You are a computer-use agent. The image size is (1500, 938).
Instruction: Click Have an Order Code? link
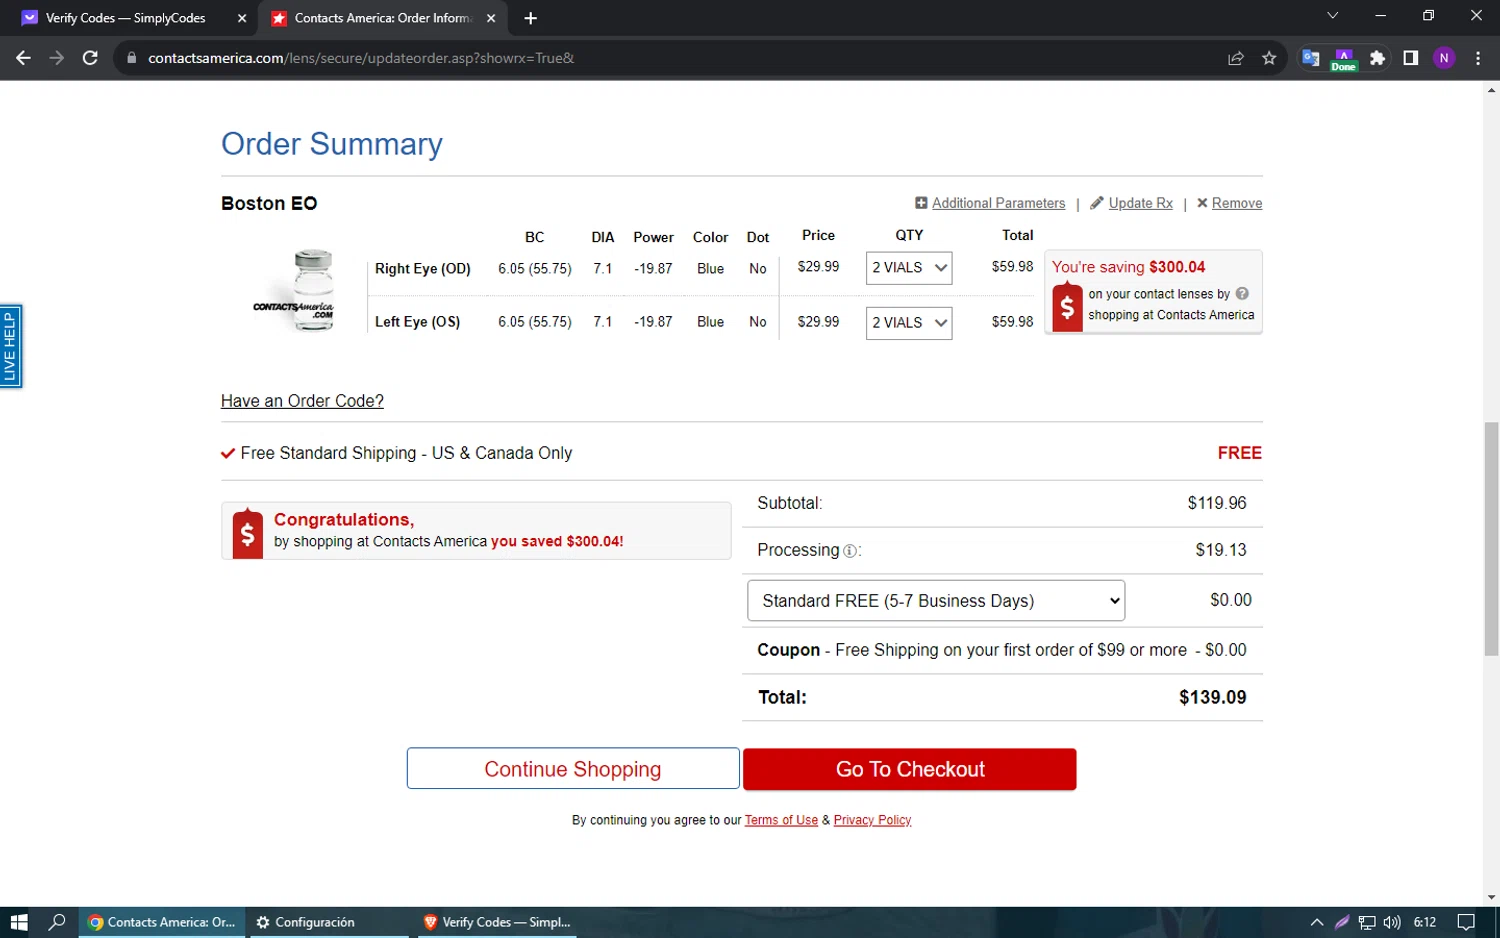tap(302, 401)
